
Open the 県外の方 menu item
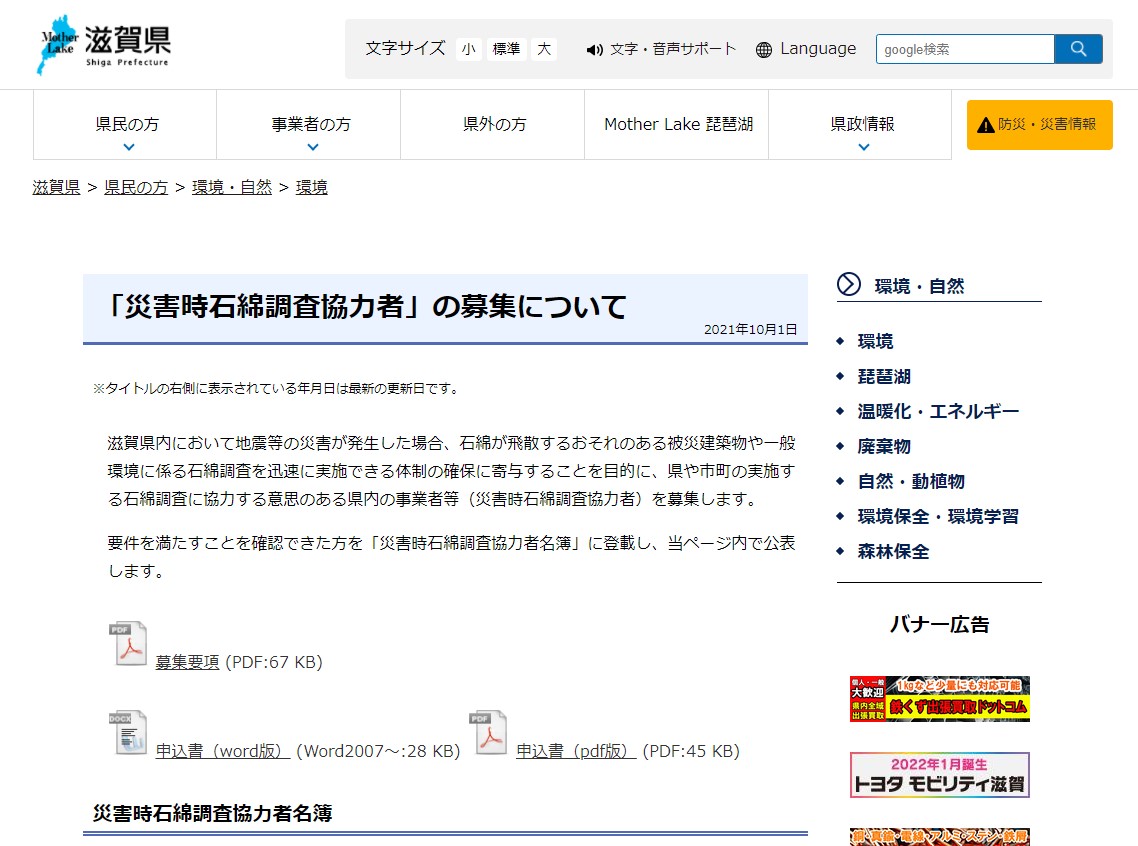(x=494, y=125)
